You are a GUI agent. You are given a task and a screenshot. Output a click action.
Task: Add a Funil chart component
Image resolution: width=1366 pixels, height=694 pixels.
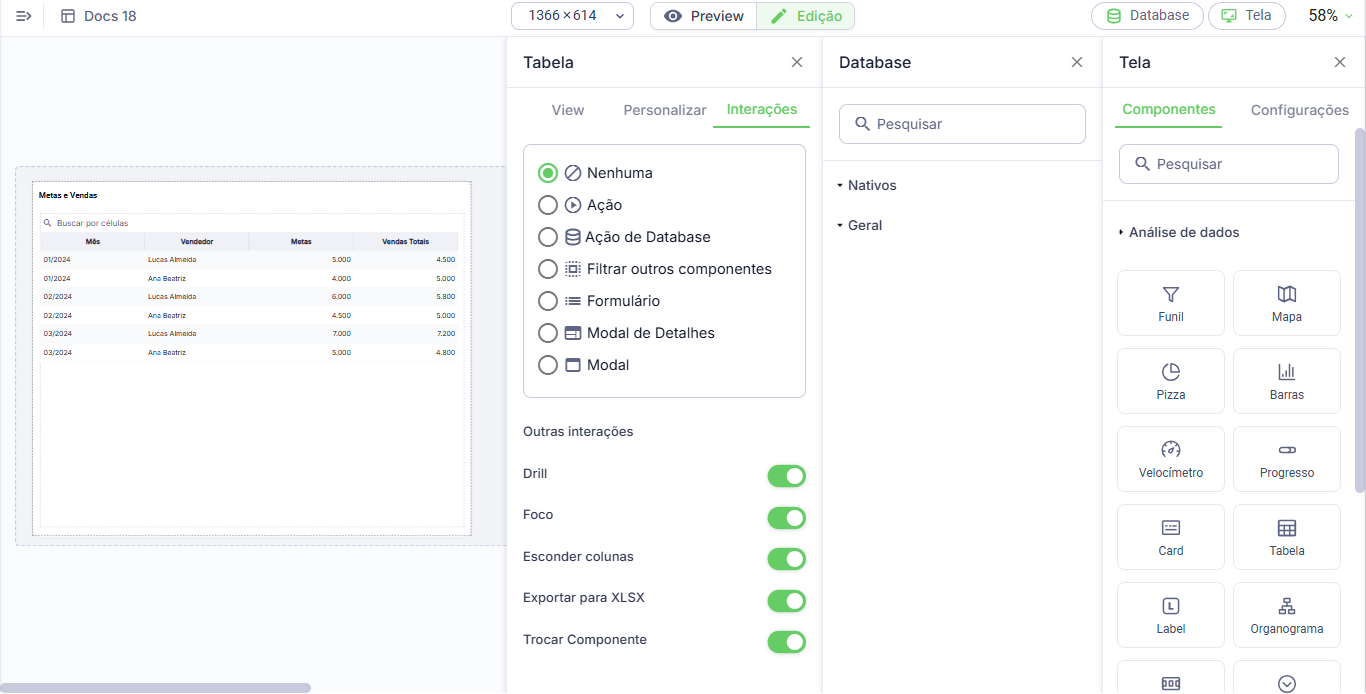coord(1170,303)
